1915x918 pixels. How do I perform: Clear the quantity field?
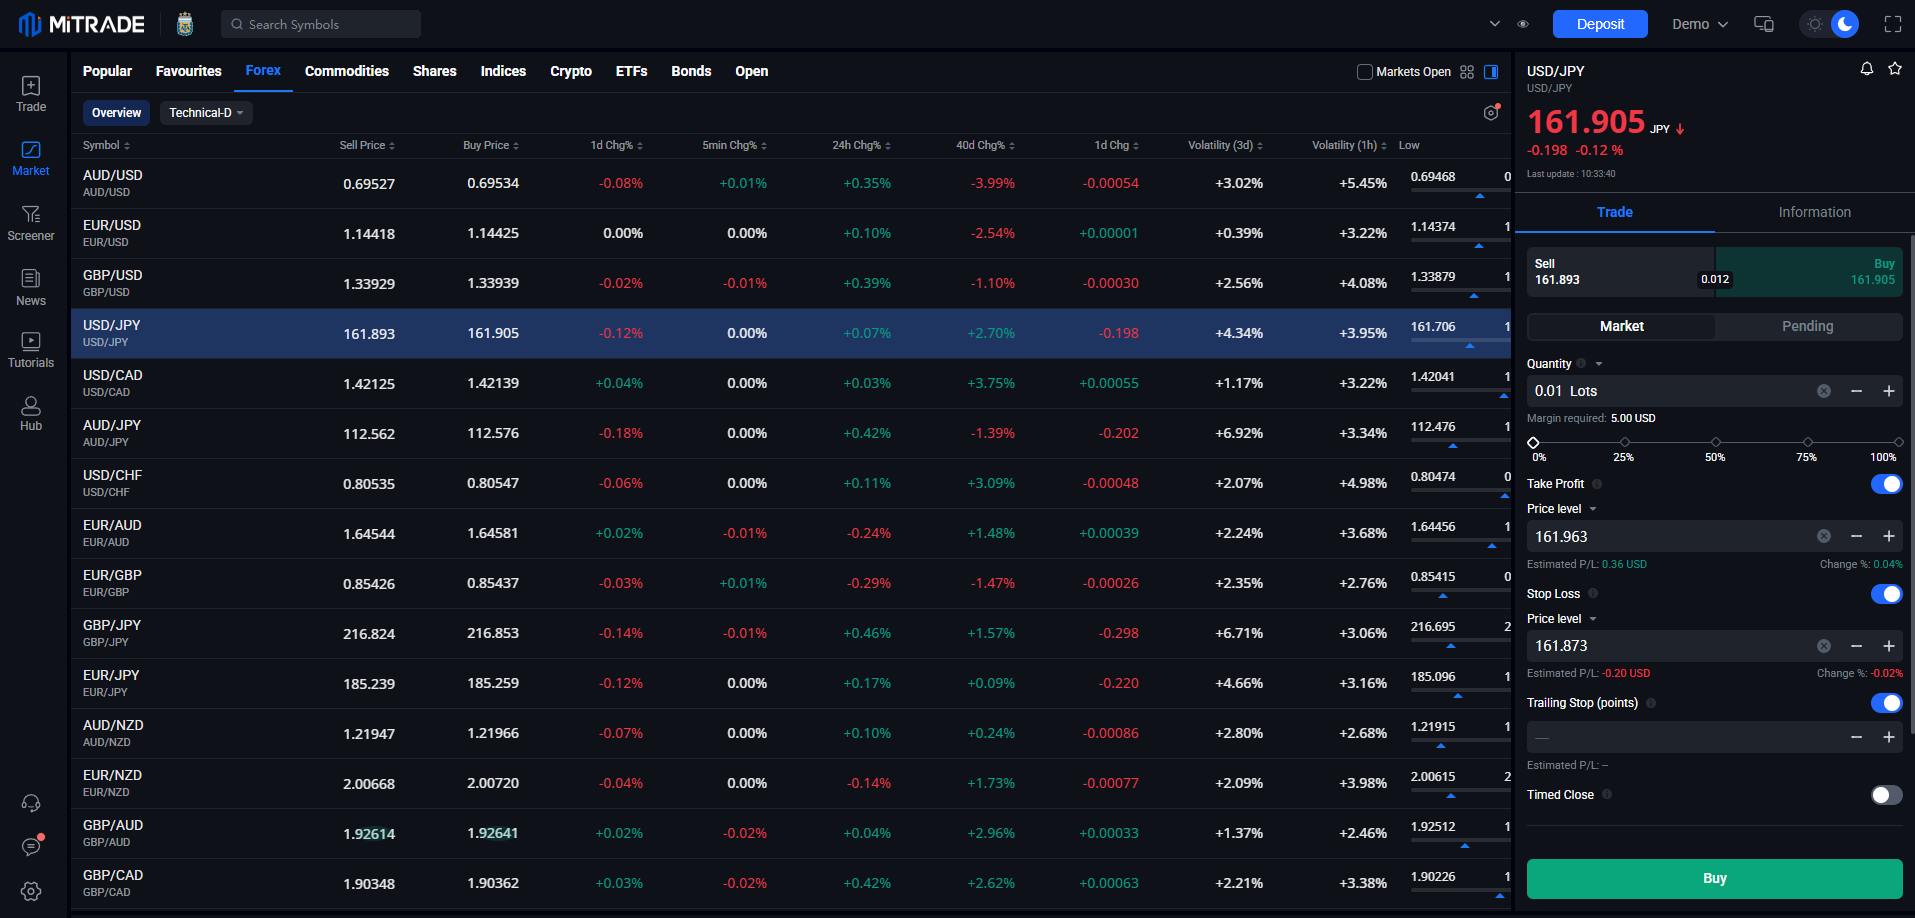coord(1824,391)
